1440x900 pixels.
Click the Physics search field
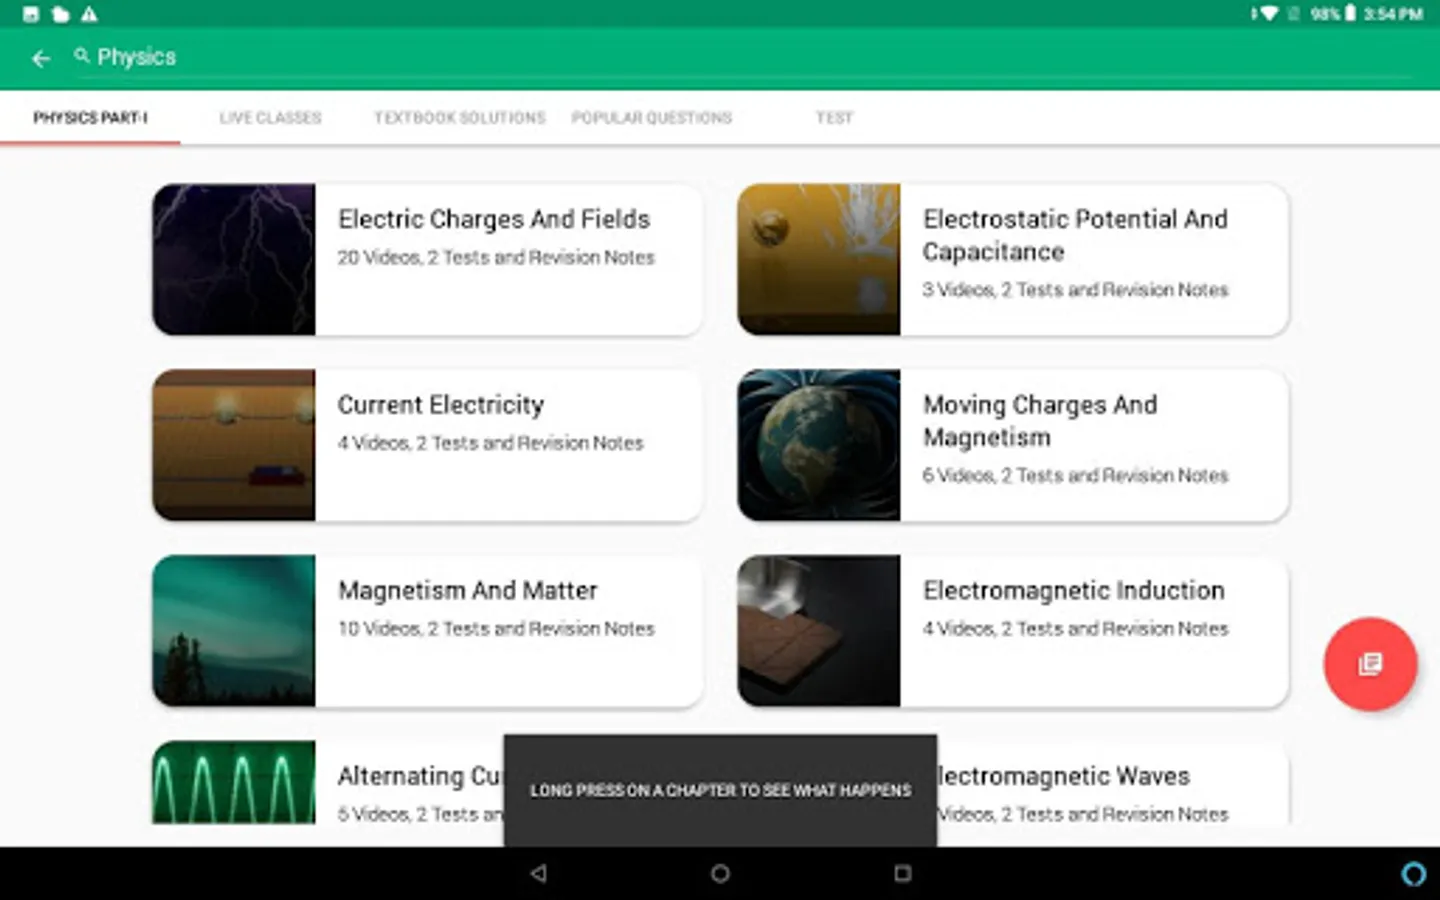click(x=745, y=57)
